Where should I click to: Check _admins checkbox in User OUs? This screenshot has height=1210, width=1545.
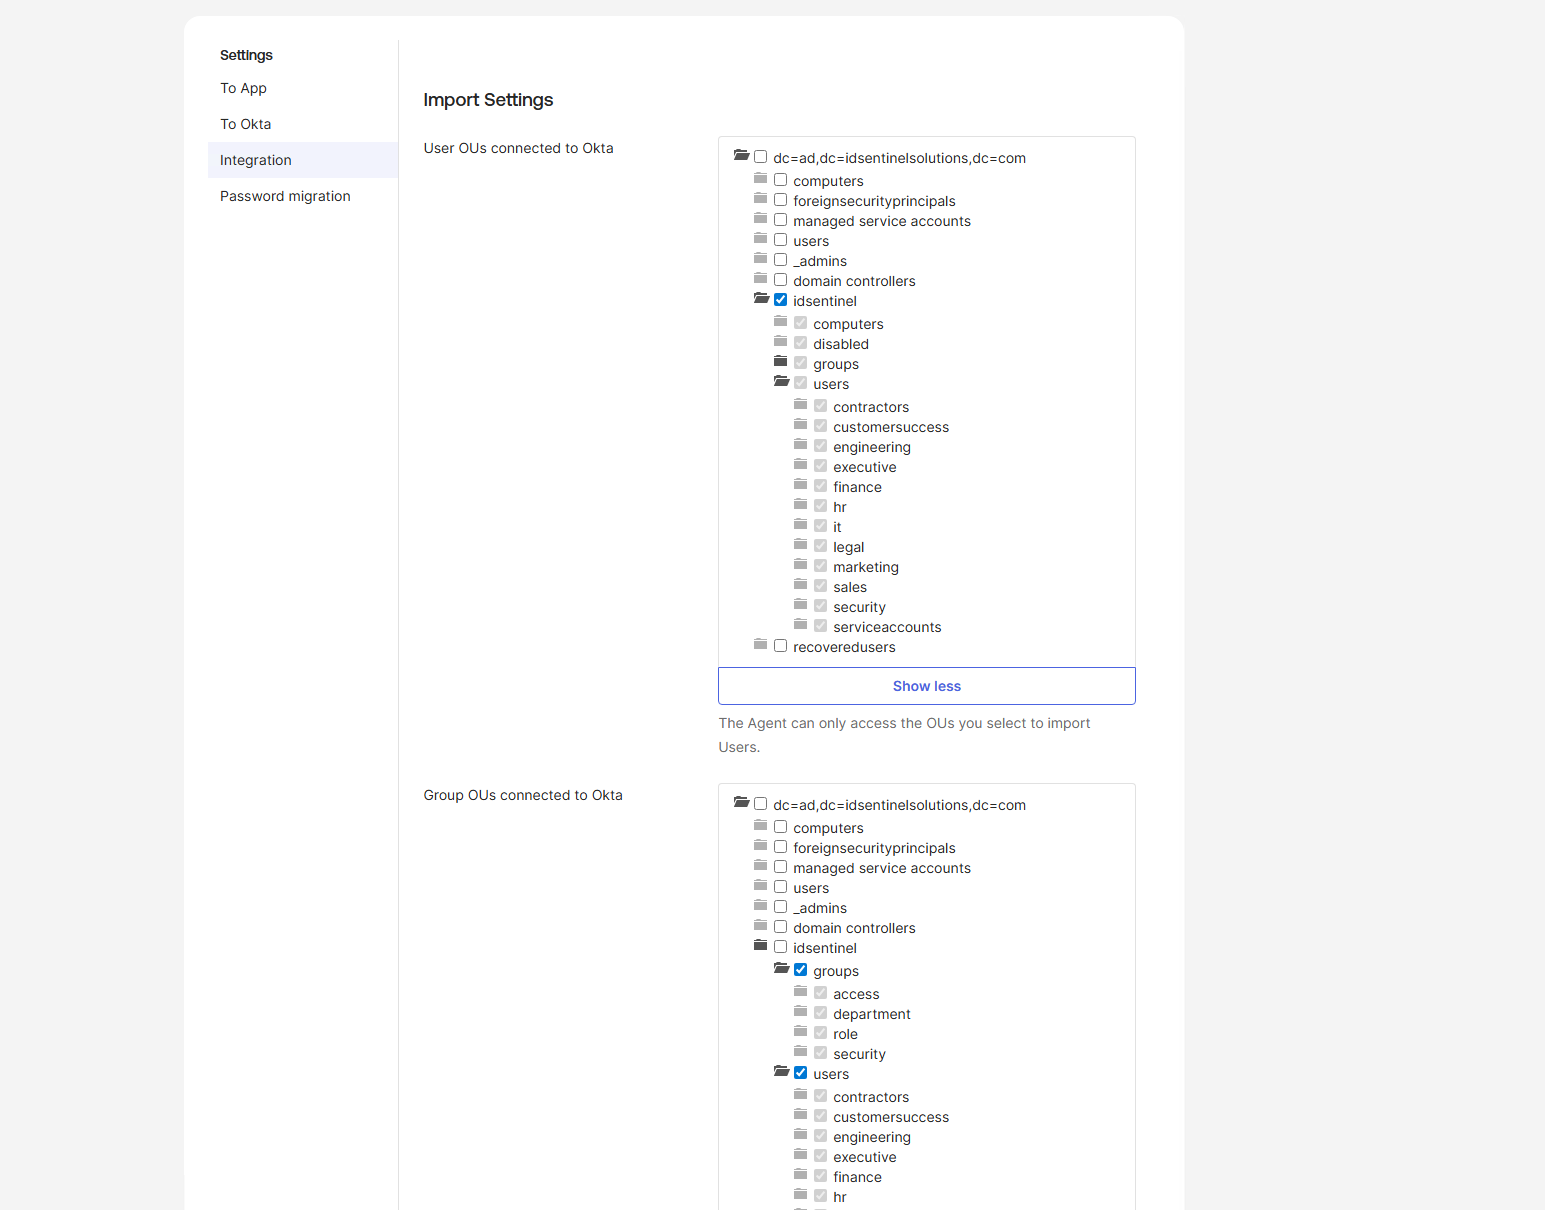tap(780, 260)
